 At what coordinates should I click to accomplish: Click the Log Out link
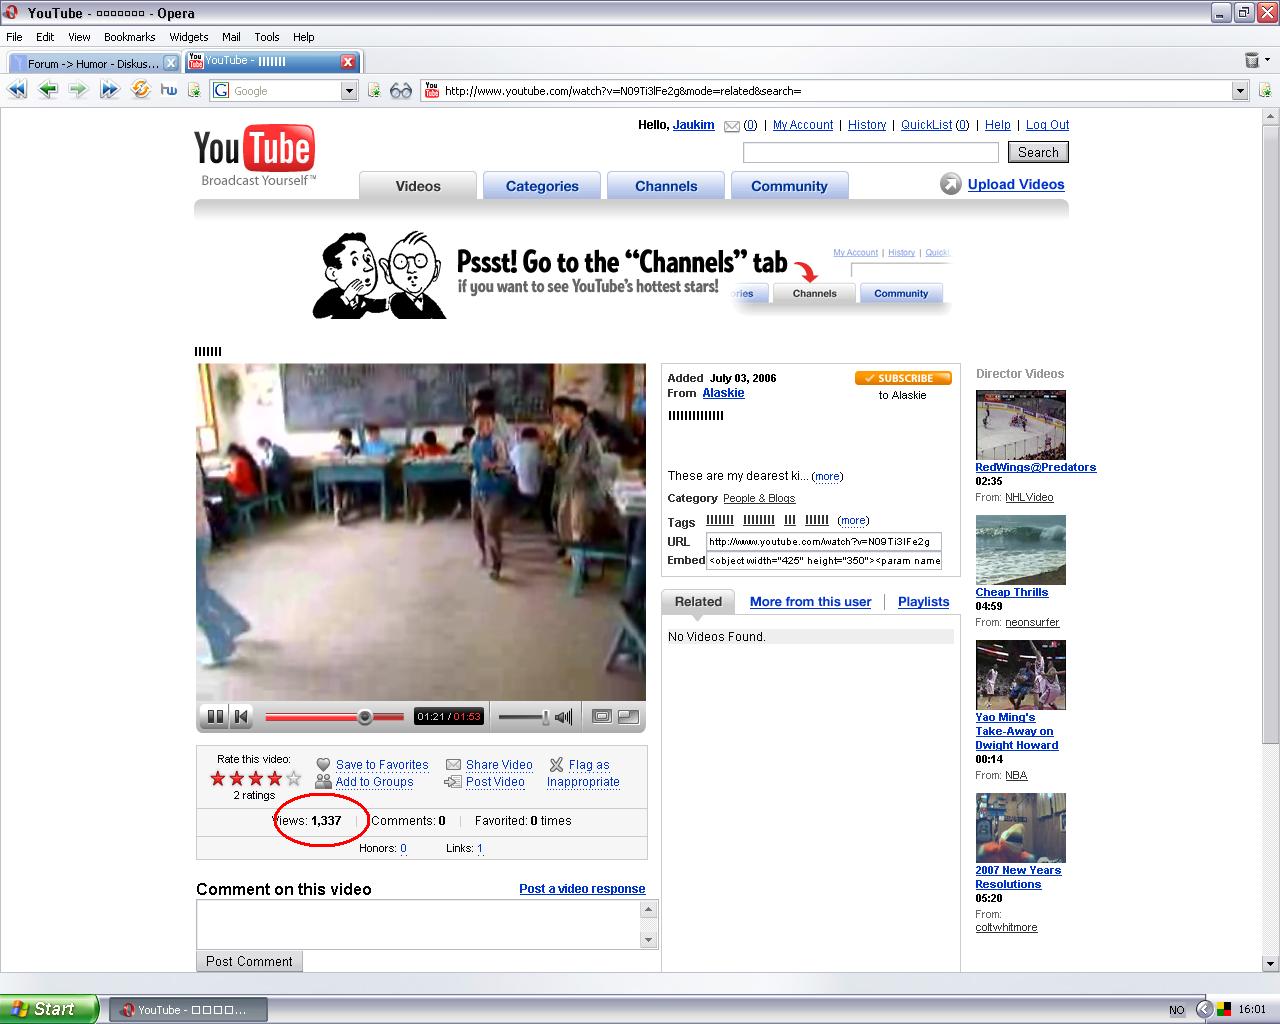point(1047,125)
